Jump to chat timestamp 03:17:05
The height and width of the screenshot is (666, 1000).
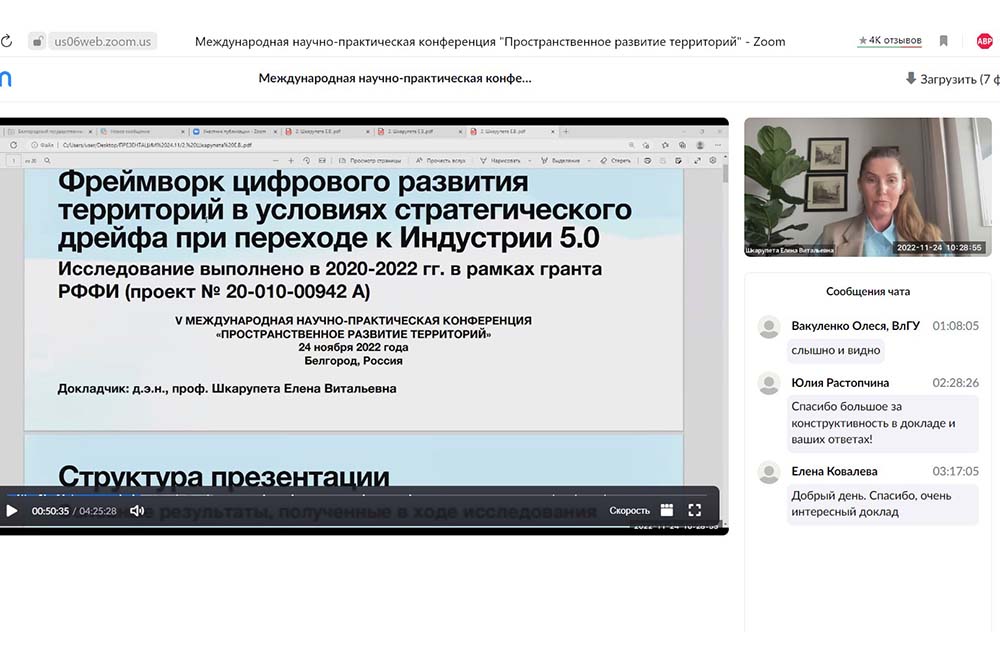click(955, 471)
